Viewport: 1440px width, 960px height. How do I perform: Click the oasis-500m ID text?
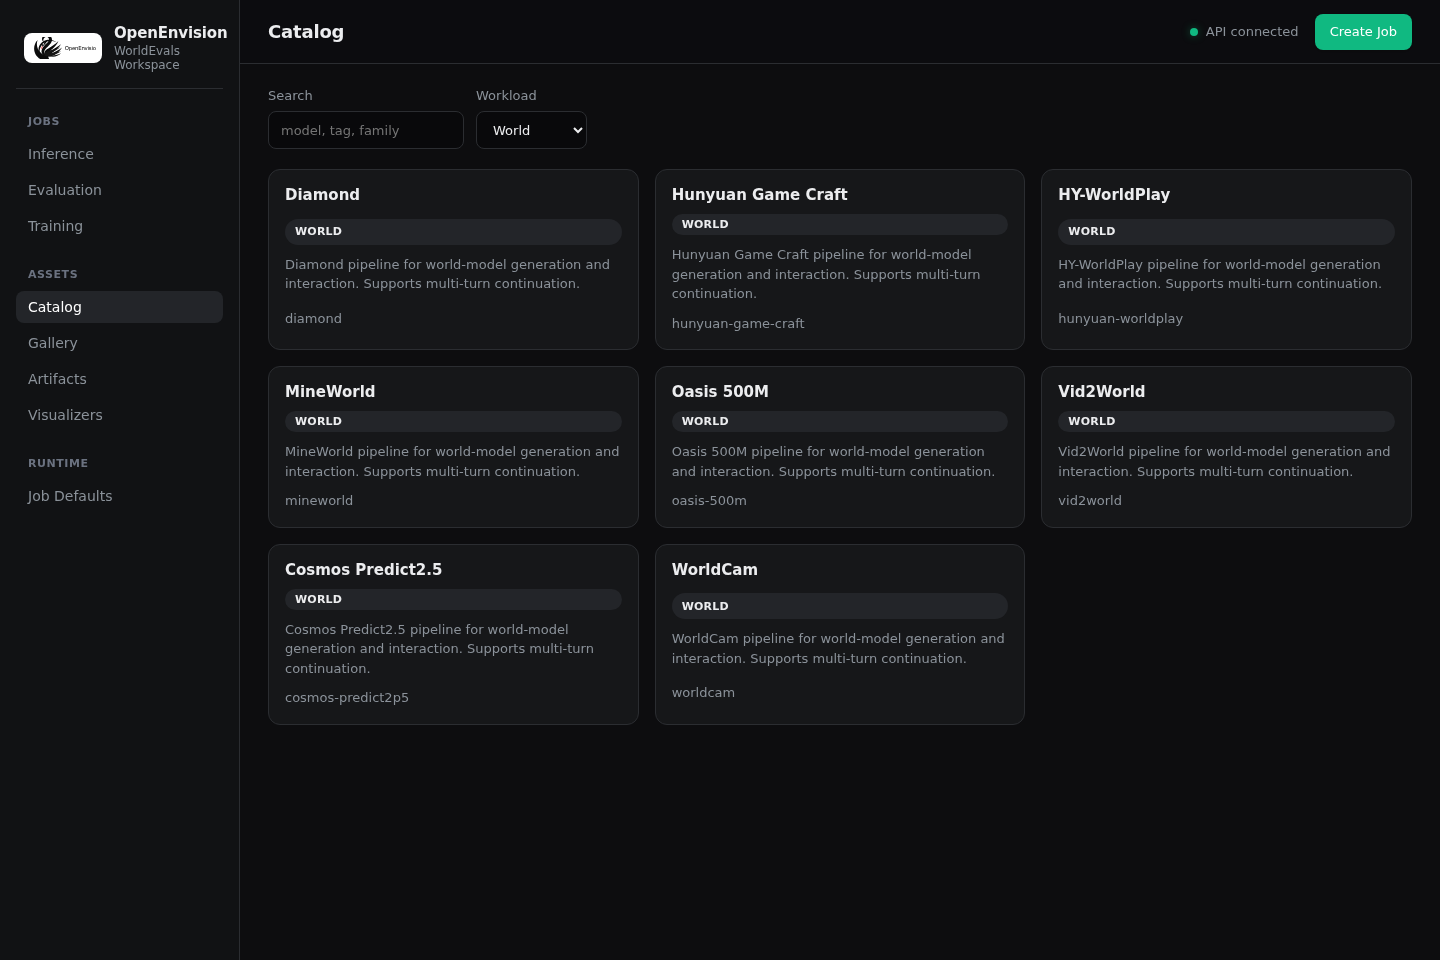tap(709, 501)
